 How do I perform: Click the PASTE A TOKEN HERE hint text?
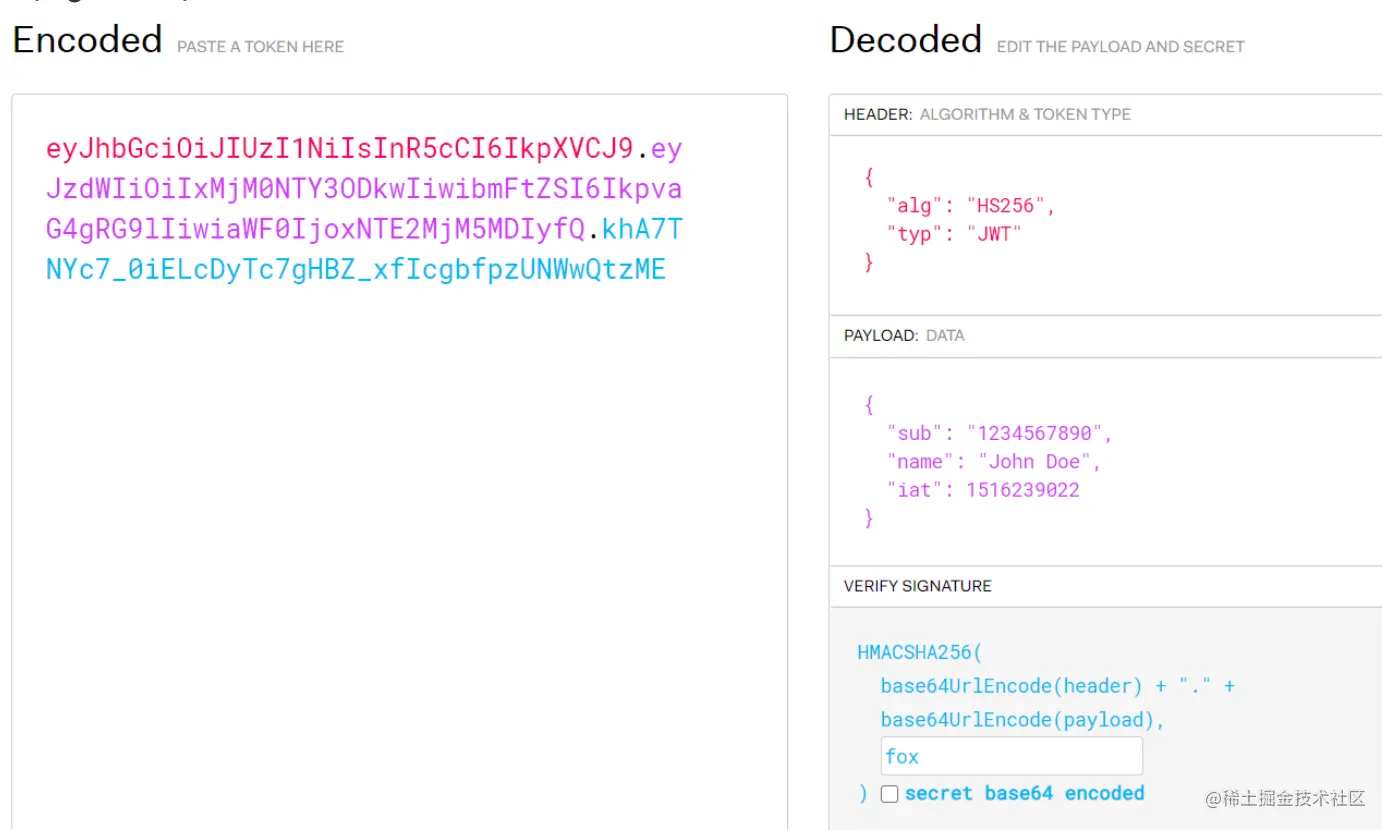point(260,47)
